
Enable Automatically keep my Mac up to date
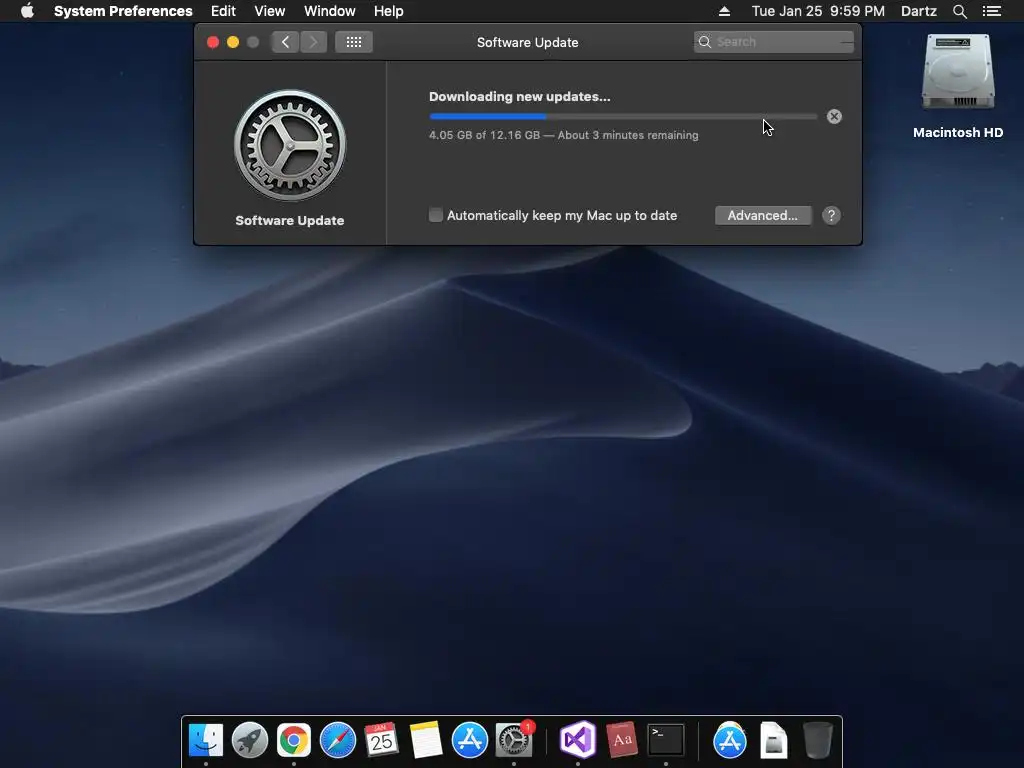(x=436, y=215)
